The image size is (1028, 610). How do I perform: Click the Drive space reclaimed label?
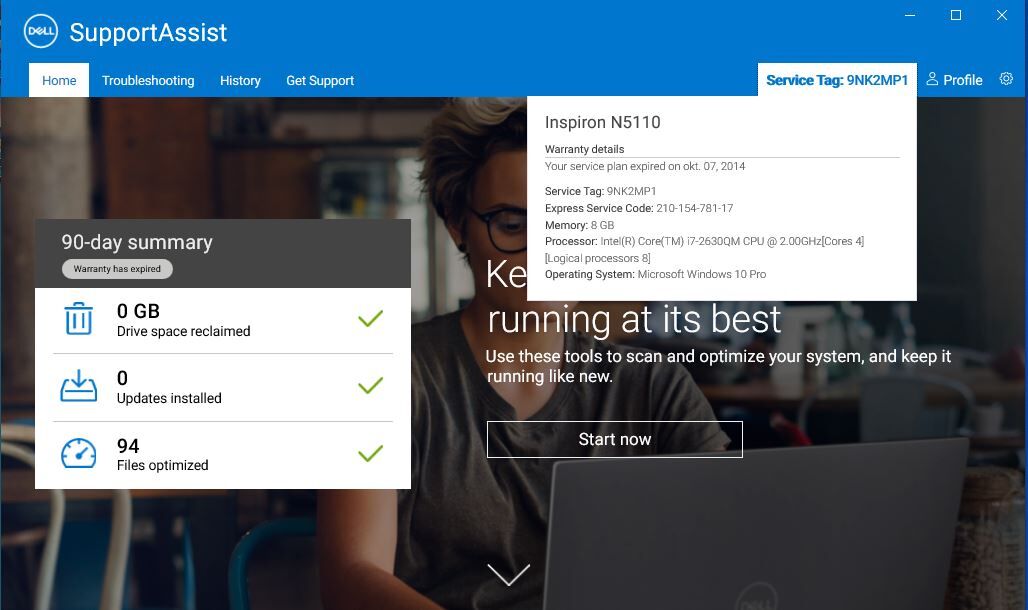[x=184, y=331]
